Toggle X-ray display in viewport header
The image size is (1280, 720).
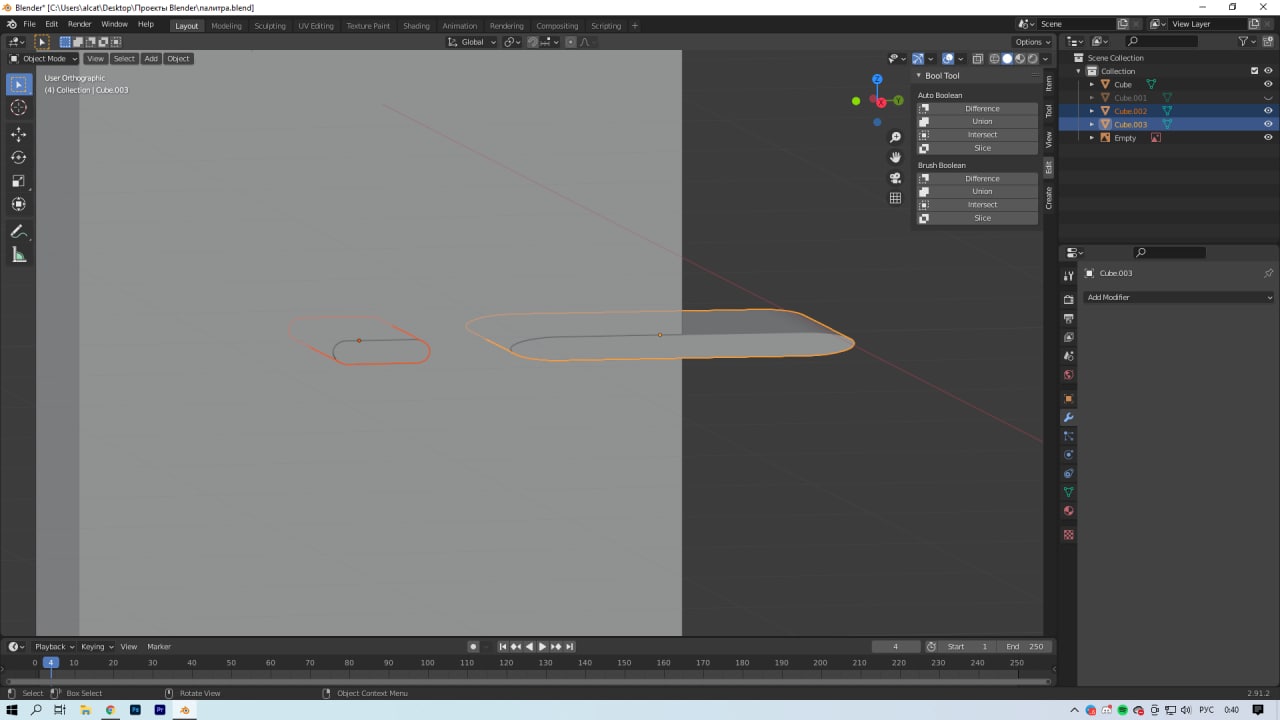(x=978, y=58)
